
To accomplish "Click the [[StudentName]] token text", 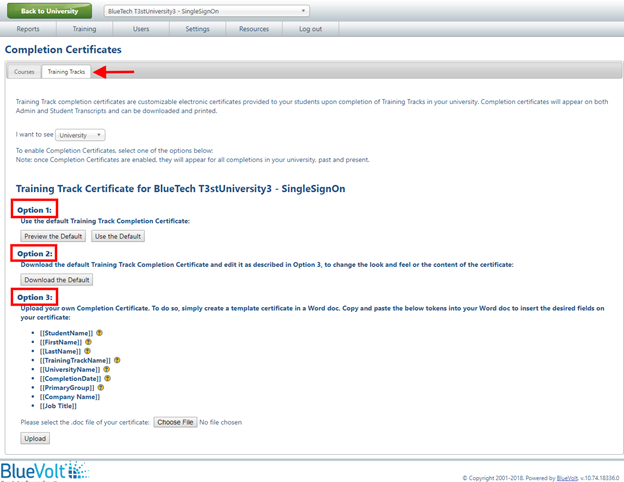I will point(66,333).
